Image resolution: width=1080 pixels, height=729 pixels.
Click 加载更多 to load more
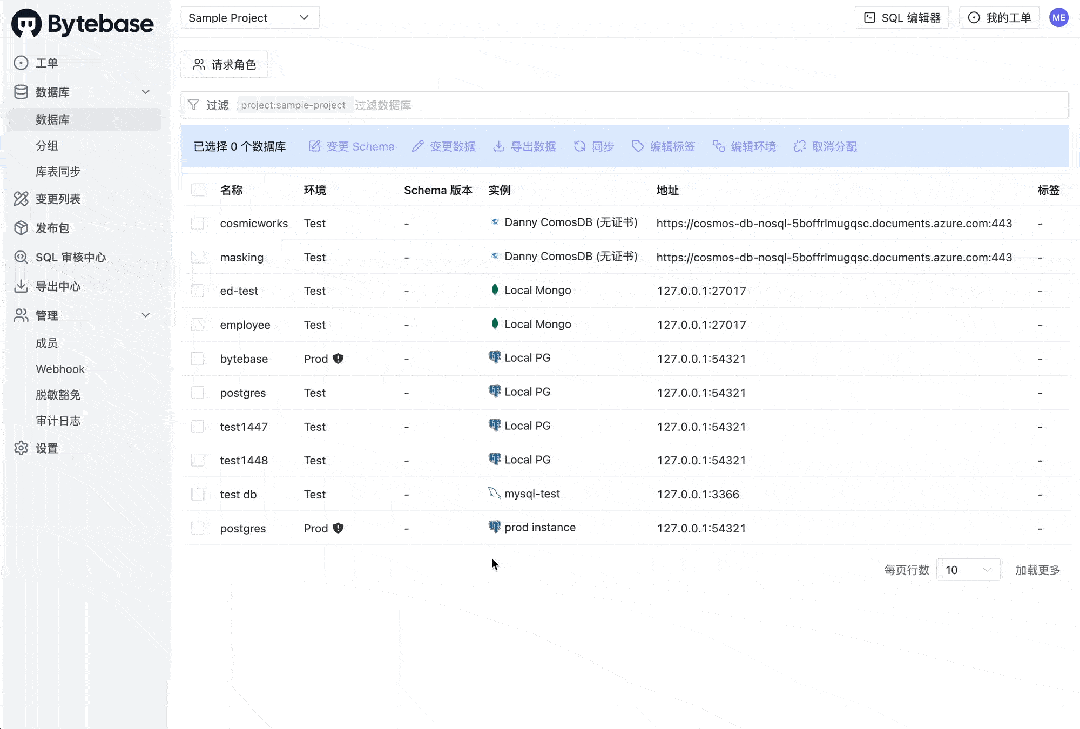click(1037, 570)
